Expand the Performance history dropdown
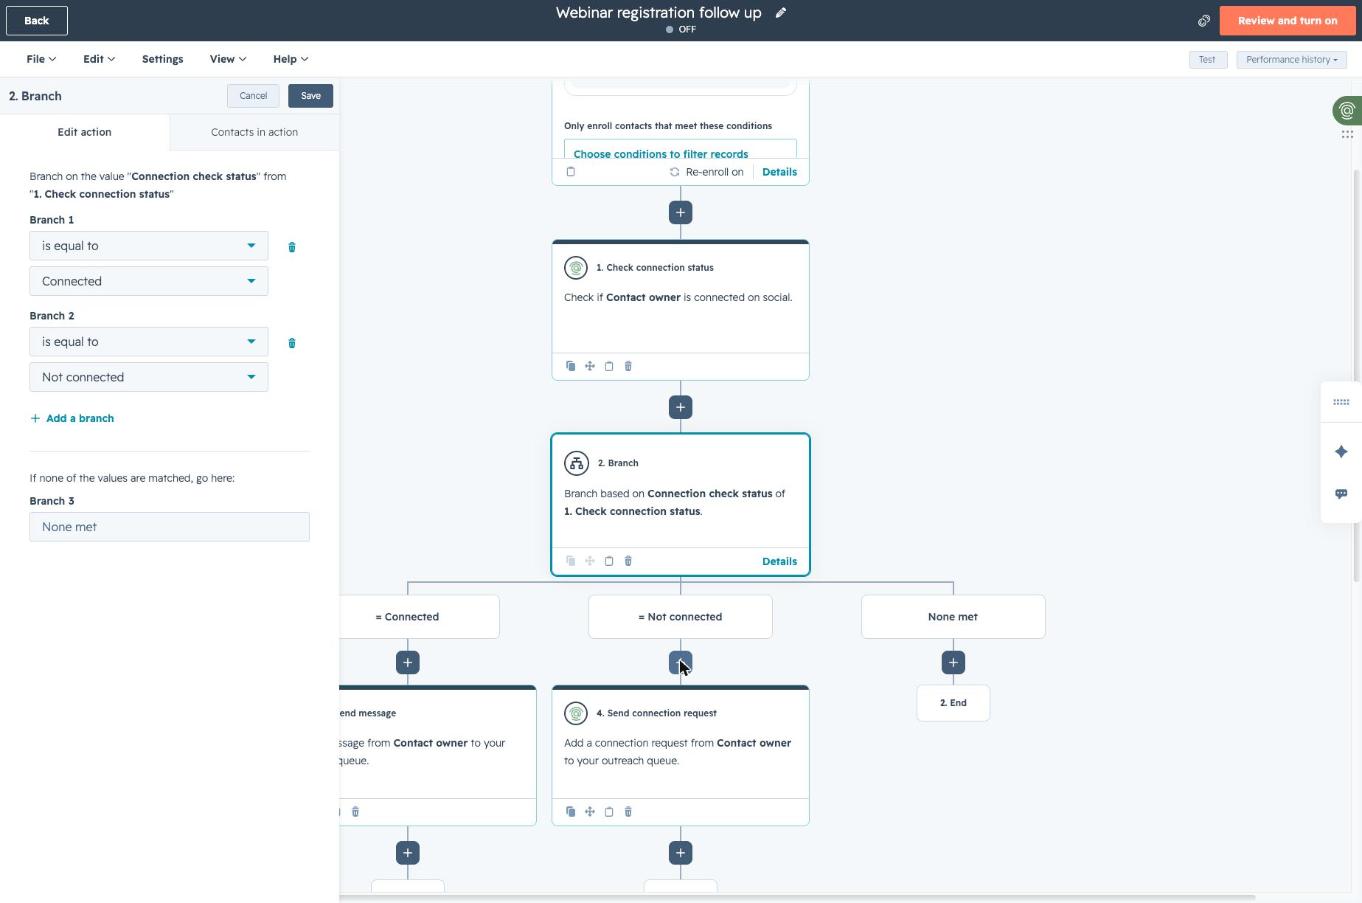The height and width of the screenshot is (903, 1362). click(1291, 60)
